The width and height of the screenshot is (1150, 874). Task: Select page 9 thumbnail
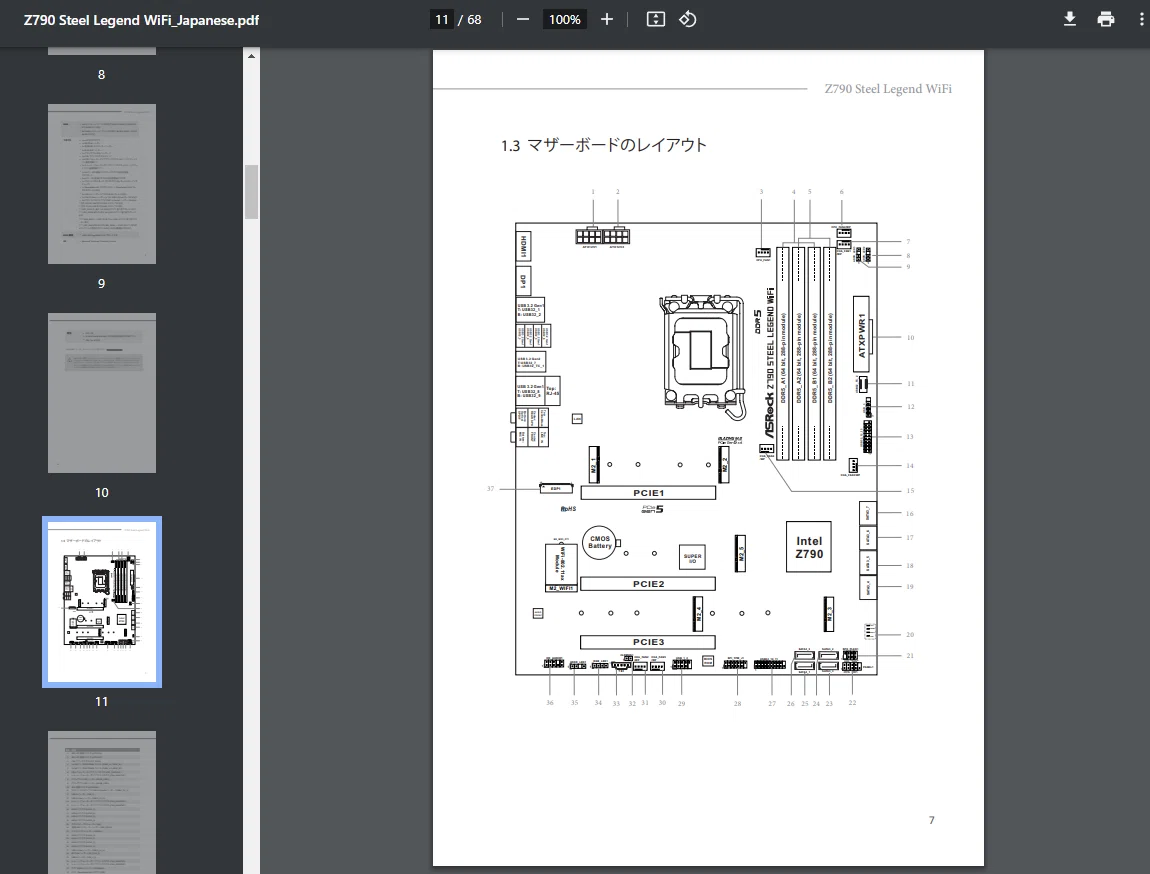tap(102, 184)
